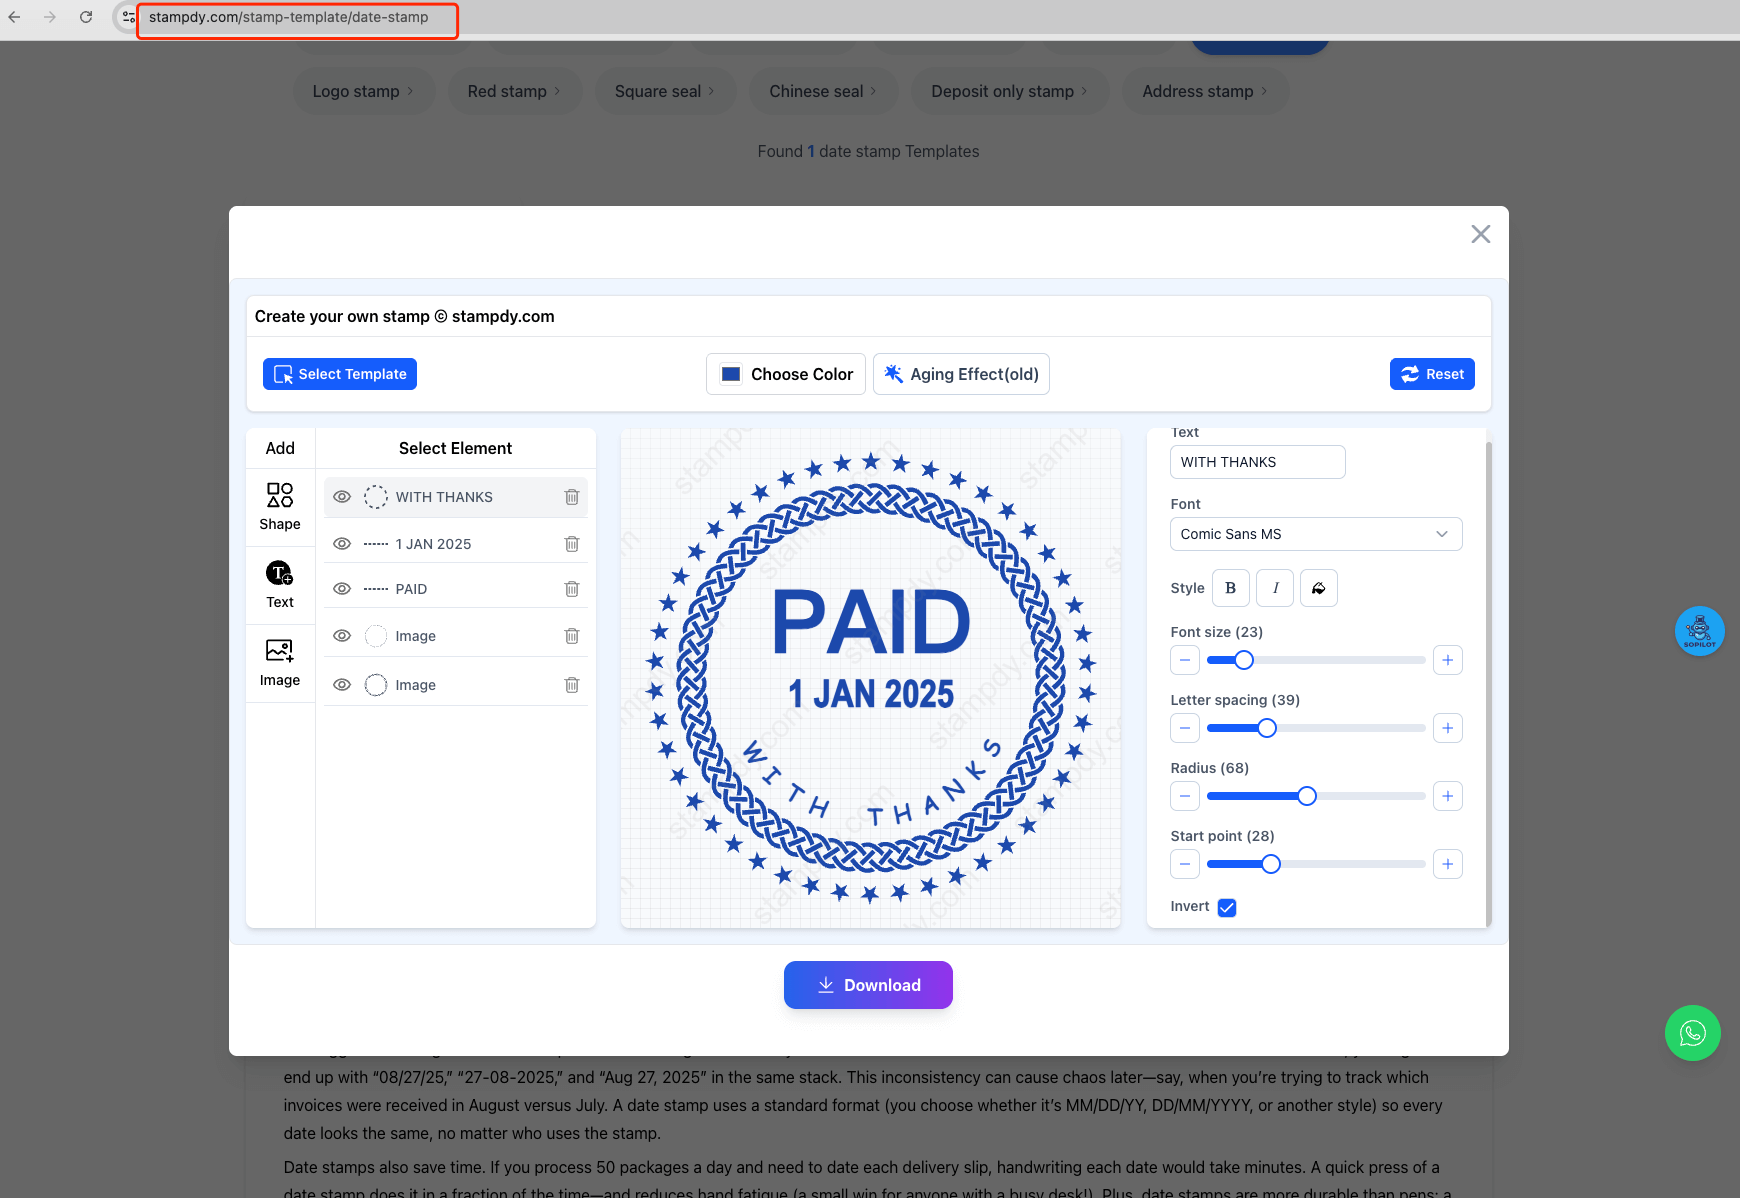Delete the 1 JAN 2025 element

(571, 543)
